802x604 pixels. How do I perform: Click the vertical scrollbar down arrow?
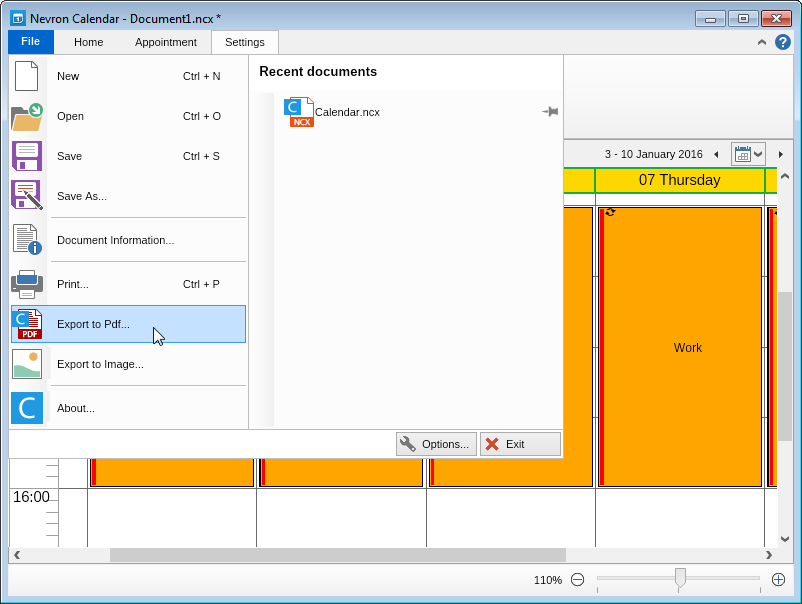click(x=785, y=539)
